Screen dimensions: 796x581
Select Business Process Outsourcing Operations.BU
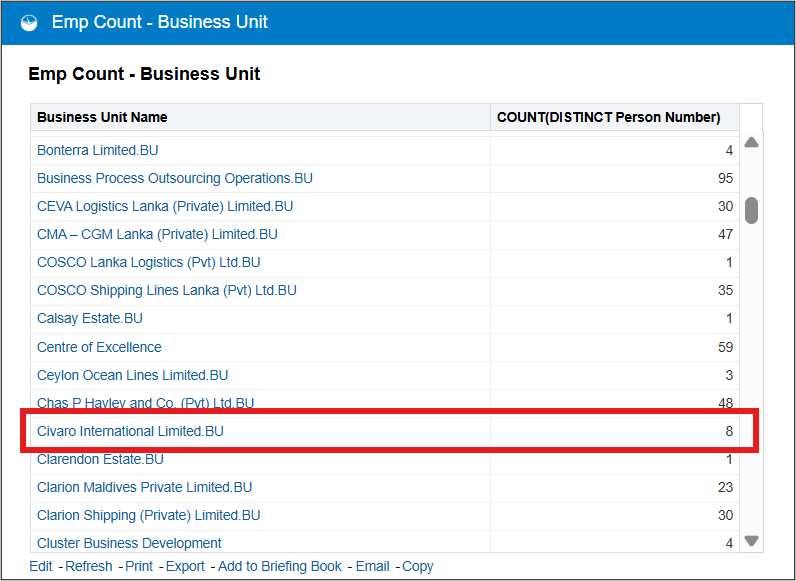coord(175,178)
